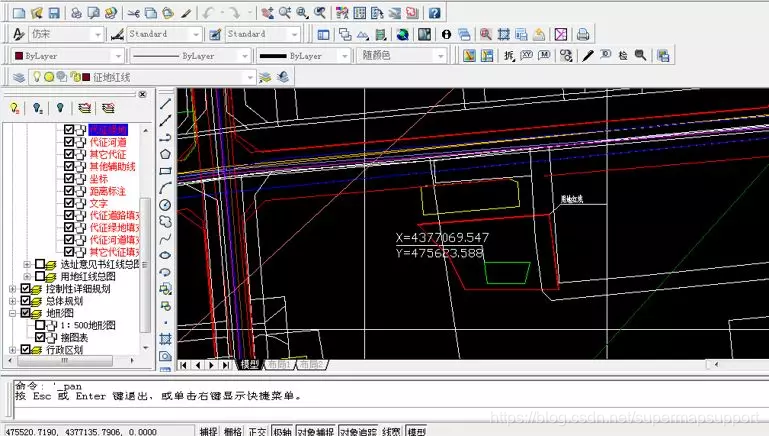
Task: Toggle 捕捉 snap in status bar
Action: 208,431
